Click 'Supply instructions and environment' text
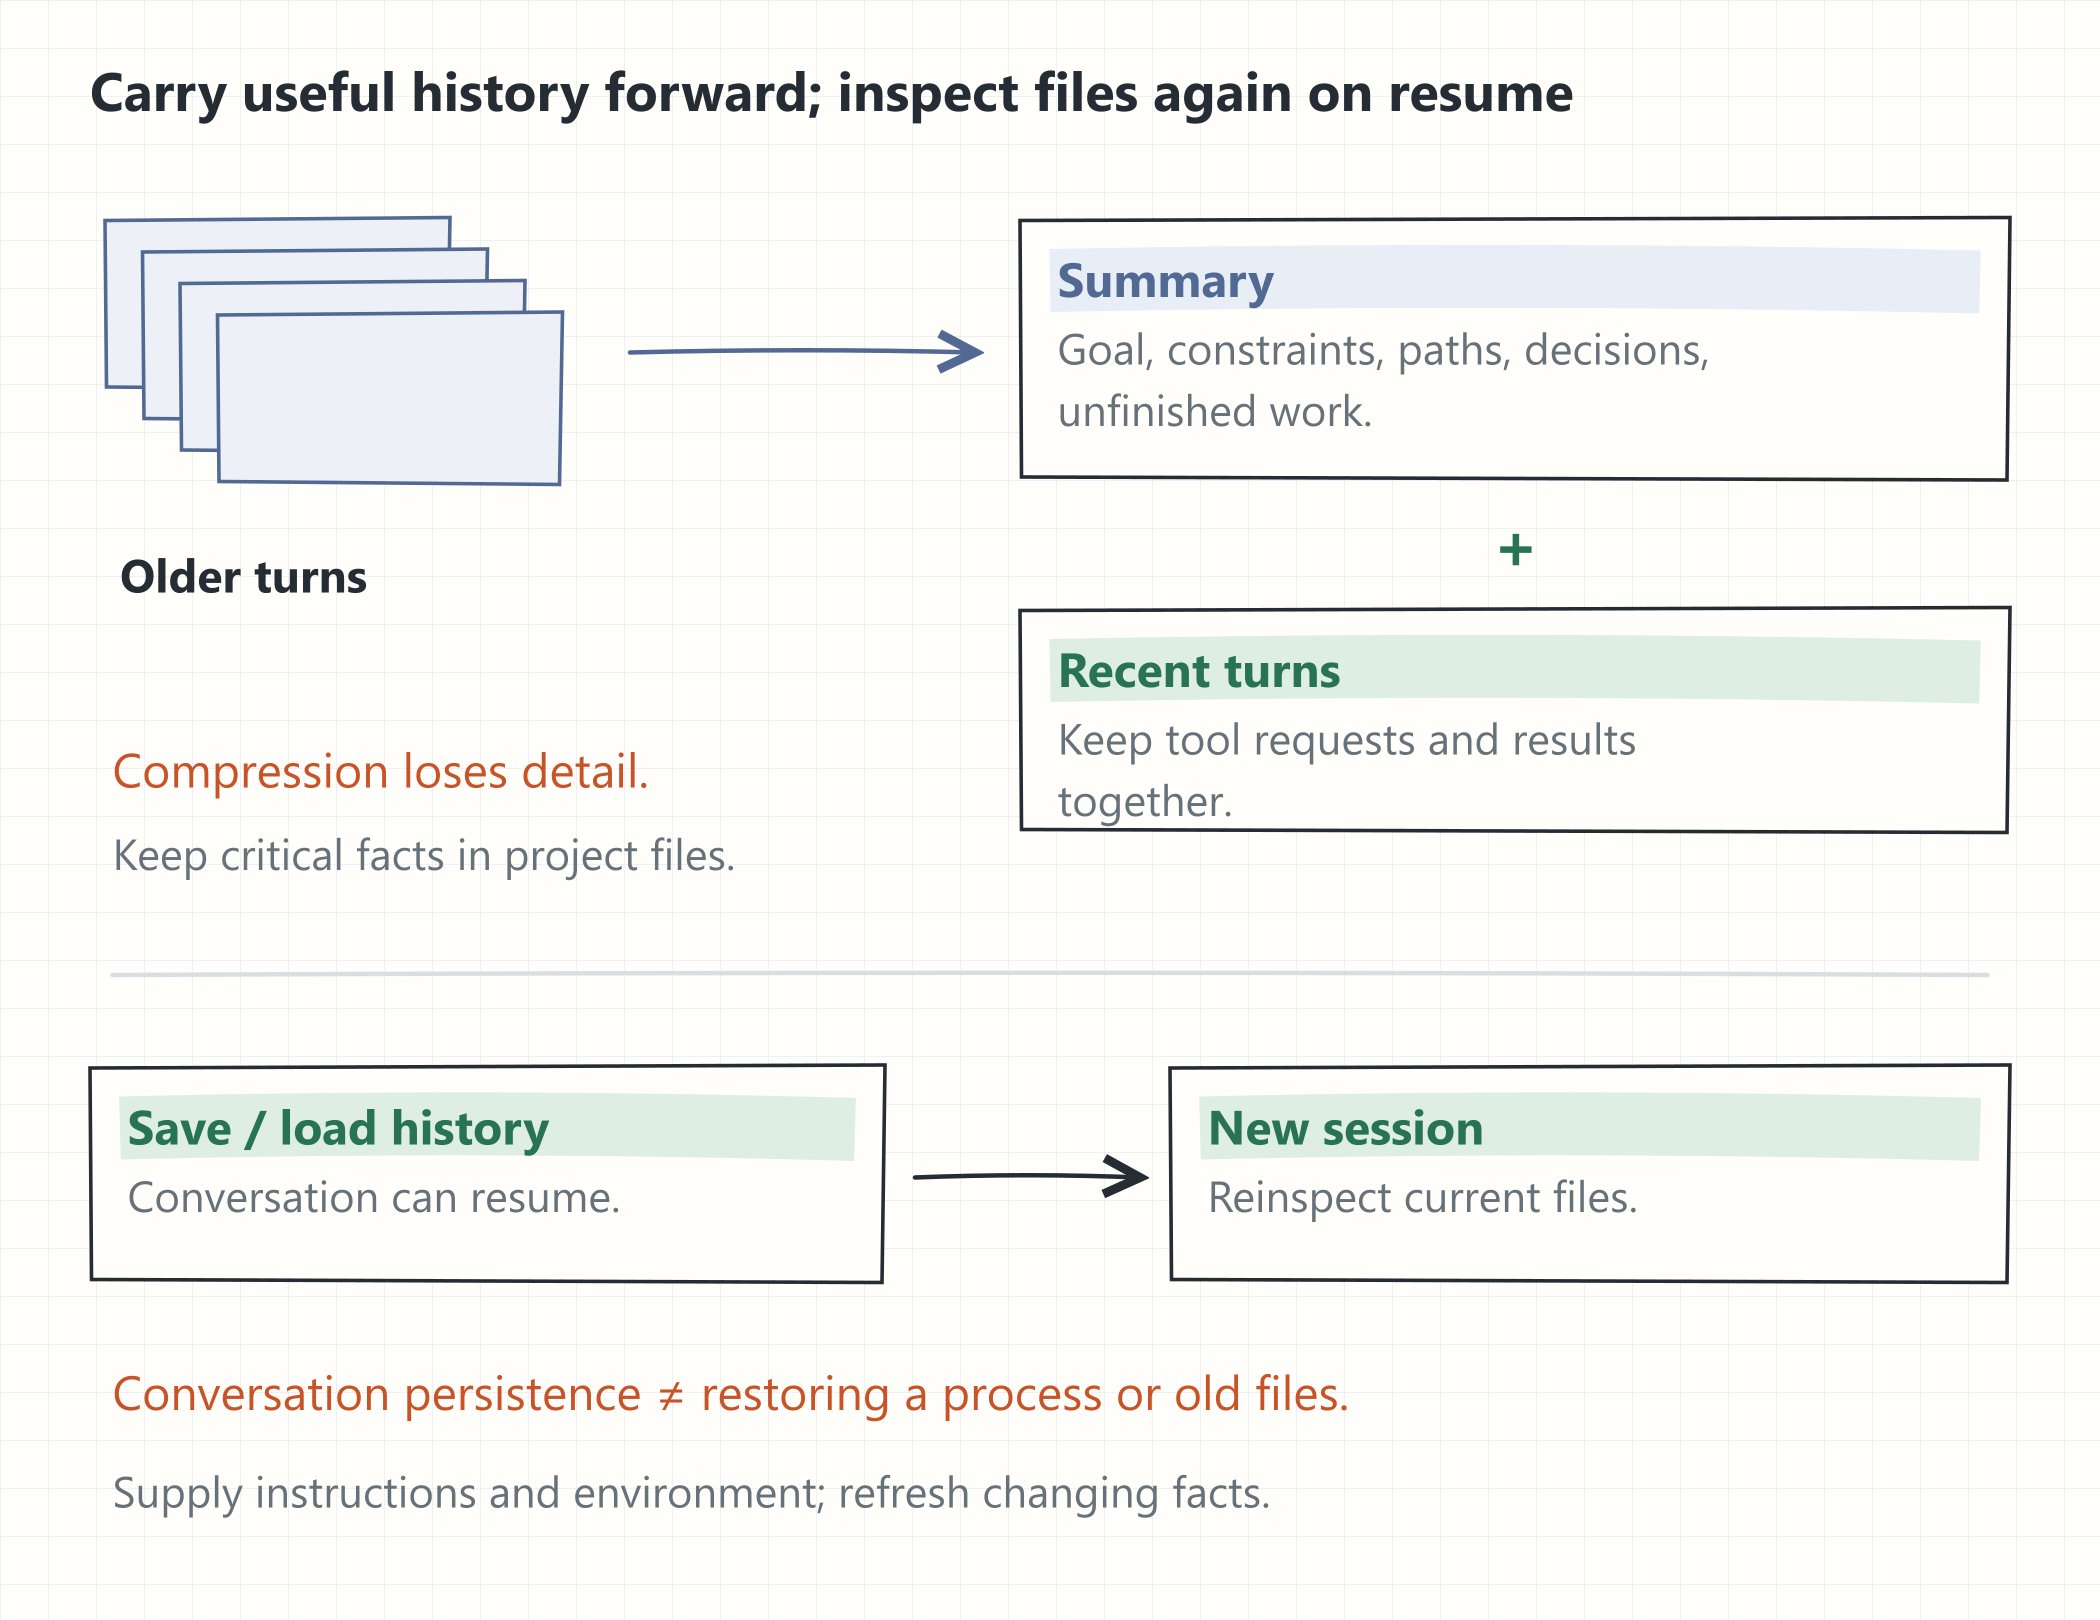Viewport: 2100px width, 1620px height. tap(691, 1493)
